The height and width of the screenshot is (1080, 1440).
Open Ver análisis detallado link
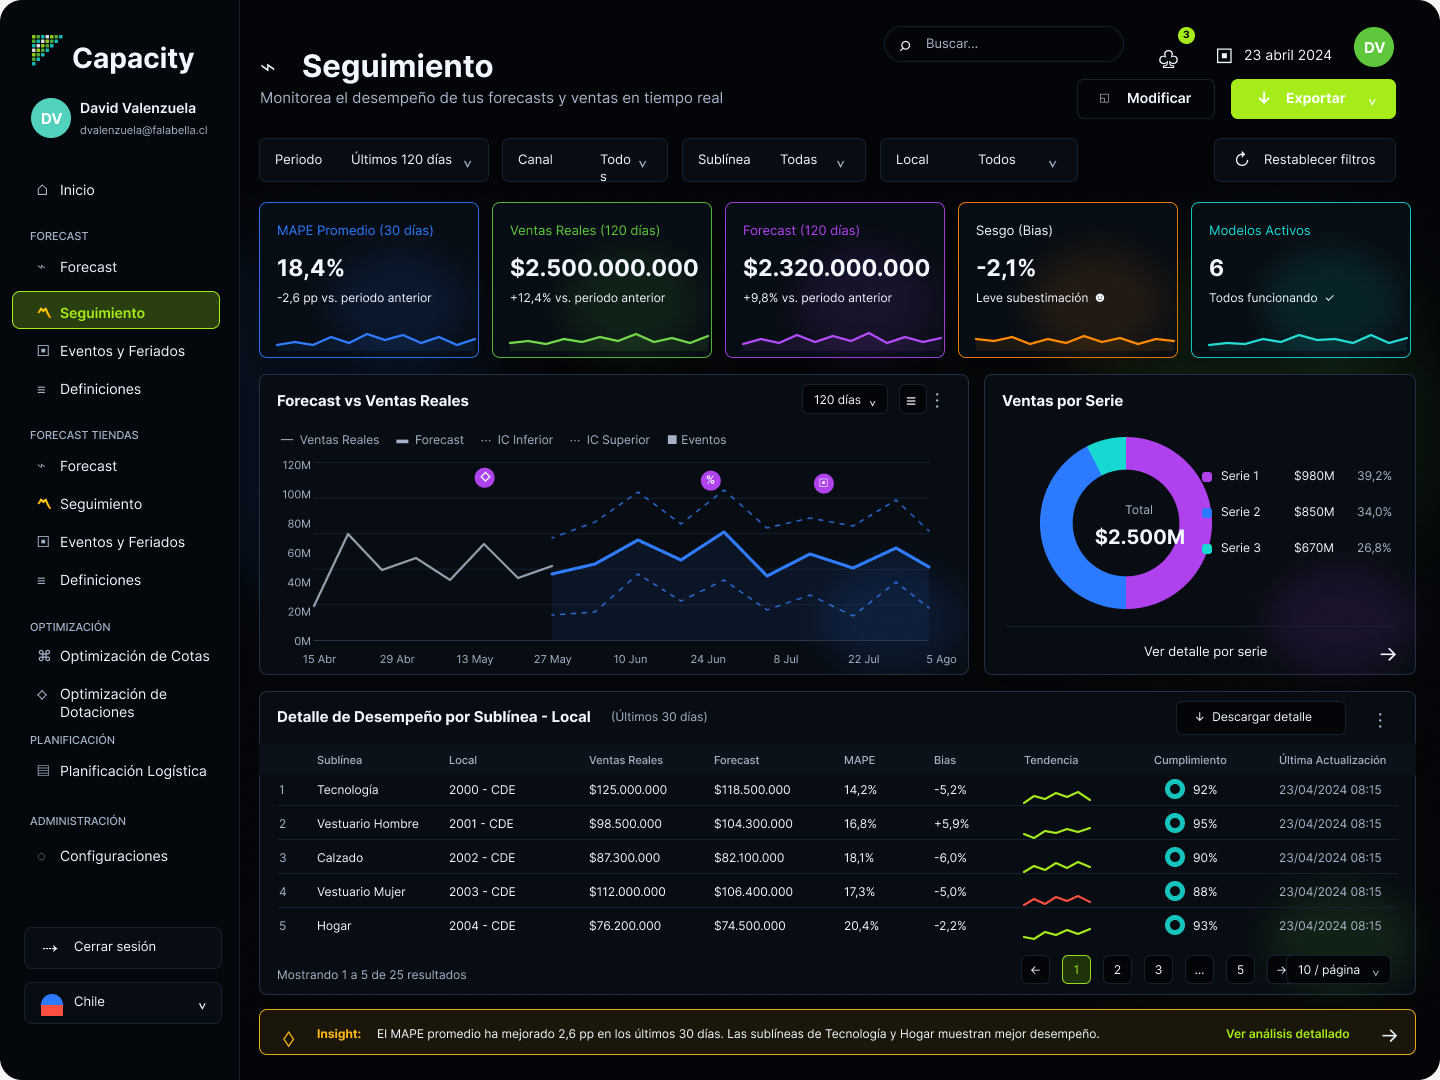point(1288,1034)
